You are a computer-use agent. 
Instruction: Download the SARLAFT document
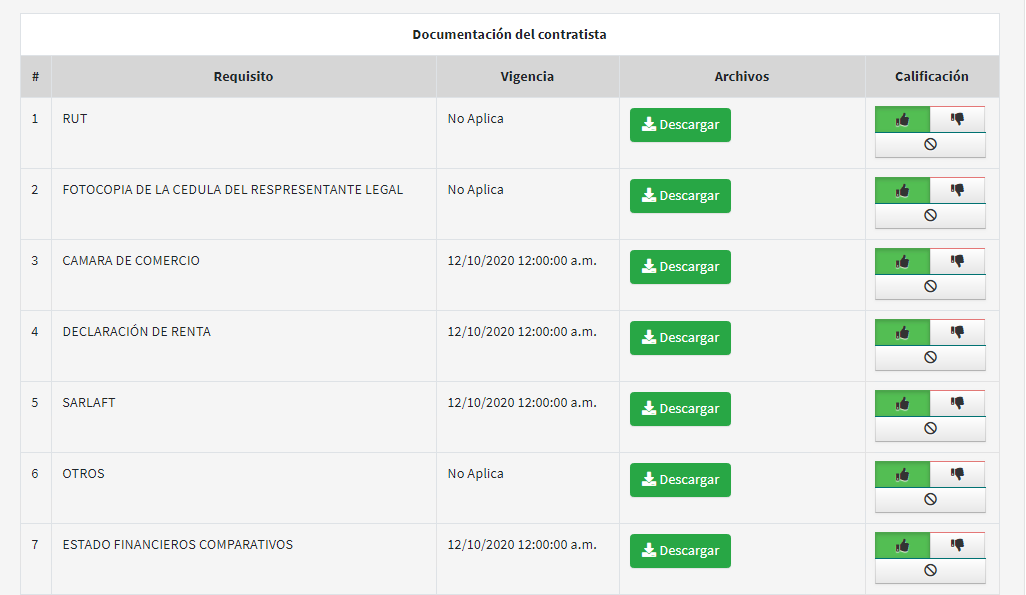680,409
